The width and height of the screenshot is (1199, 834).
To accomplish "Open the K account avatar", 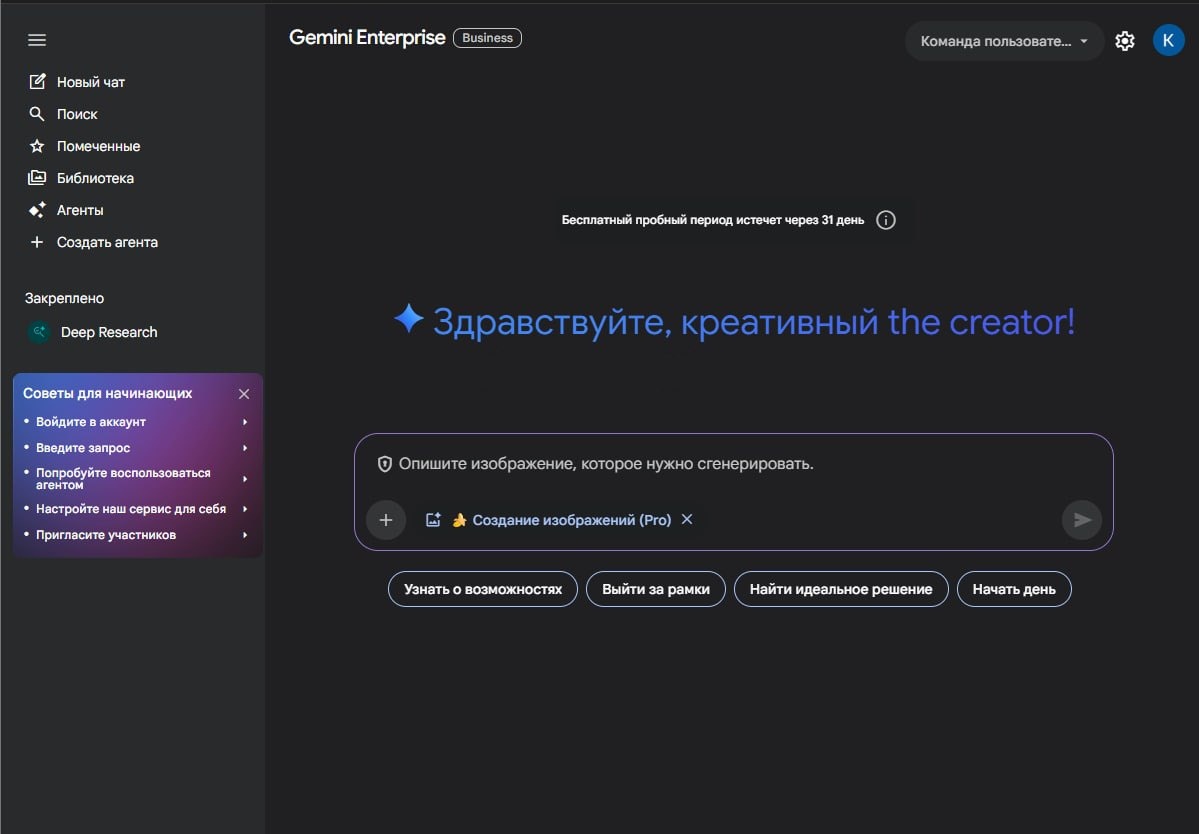I will click(x=1168, y=41).
